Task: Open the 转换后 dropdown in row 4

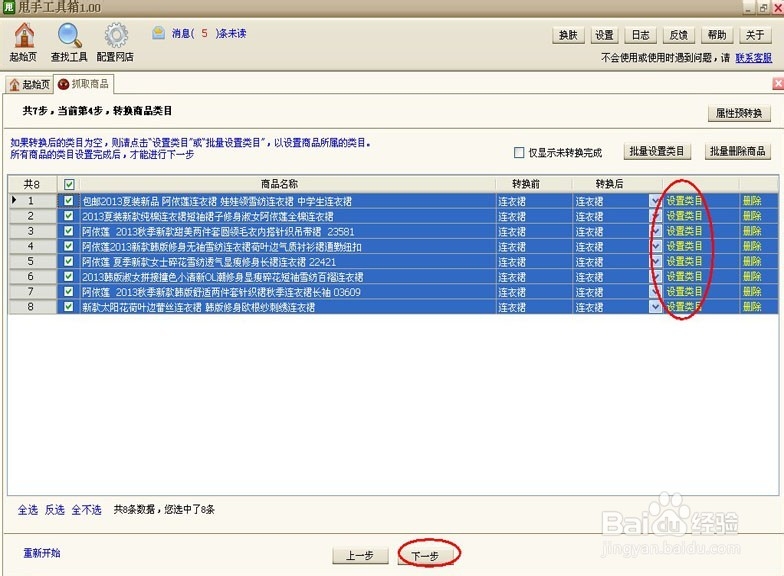Action: pos(655,246)
